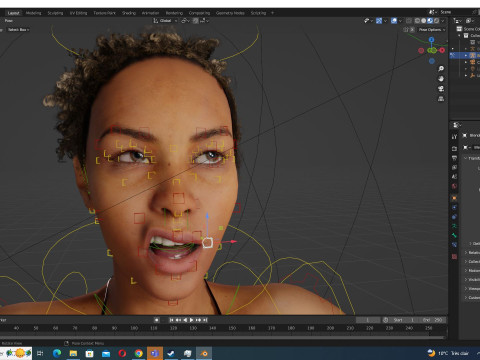
Task: Click the current frame number field
Action: (368, 320)
